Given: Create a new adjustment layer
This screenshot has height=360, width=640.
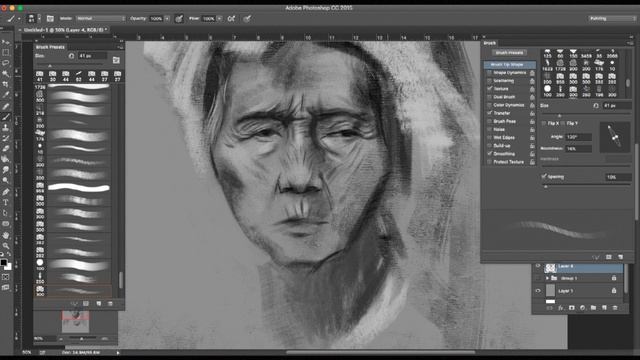Looking at the screenshot, I should point(582,308).
